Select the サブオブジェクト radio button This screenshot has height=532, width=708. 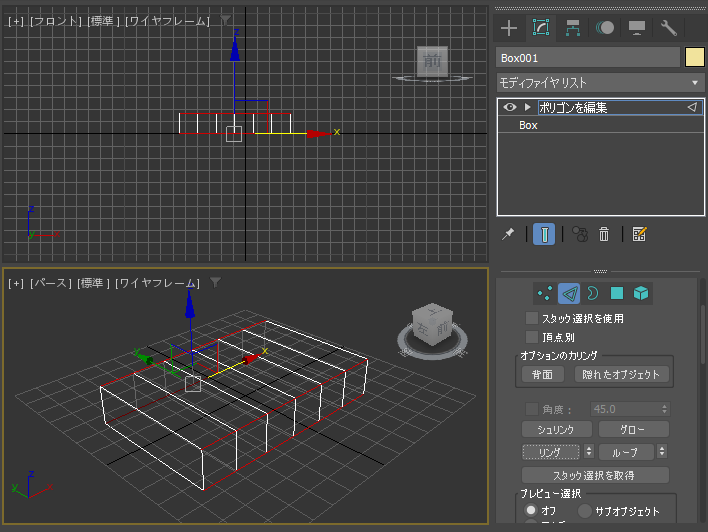tap(585, 511)
